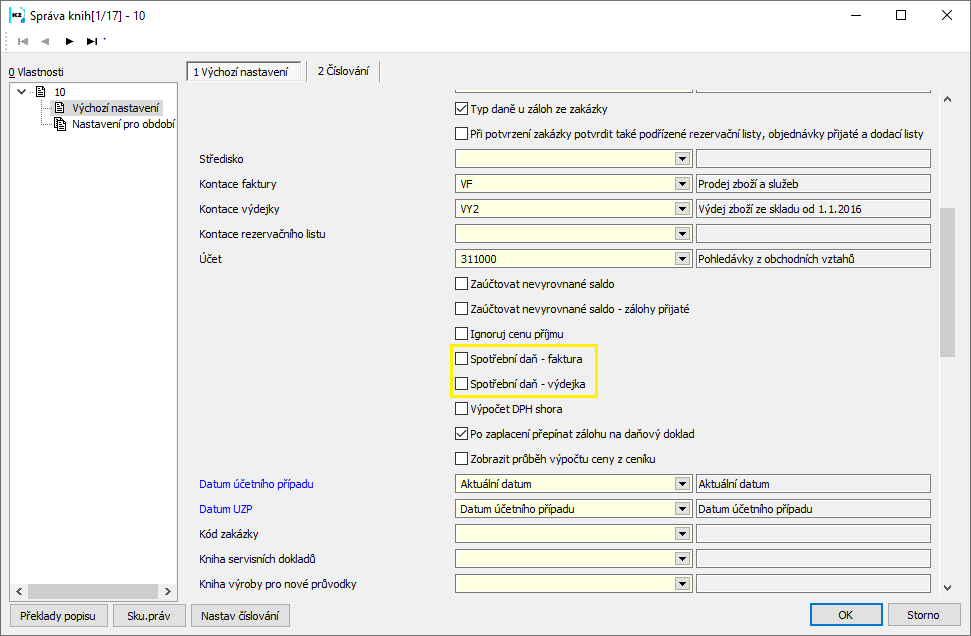
Task: Expand the Kontace výdejky dropdown
Action: click(682, 209)
